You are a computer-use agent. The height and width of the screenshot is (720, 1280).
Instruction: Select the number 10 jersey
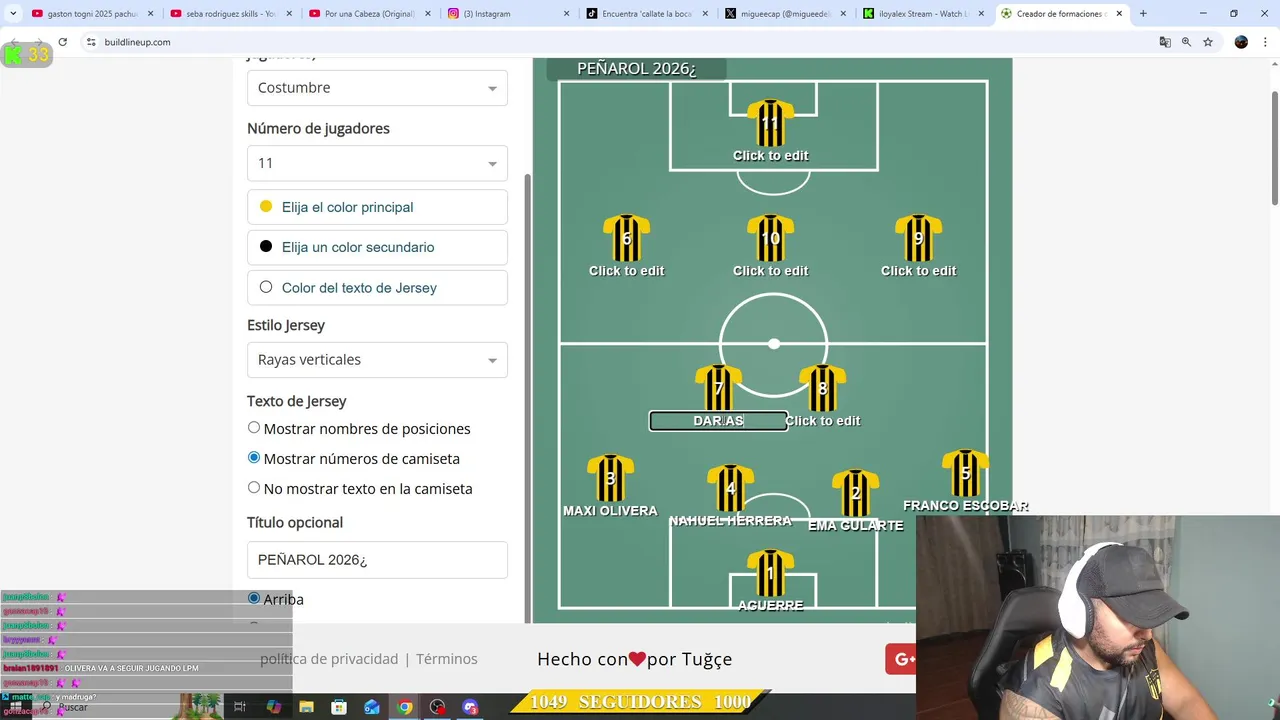click(770, 238)
